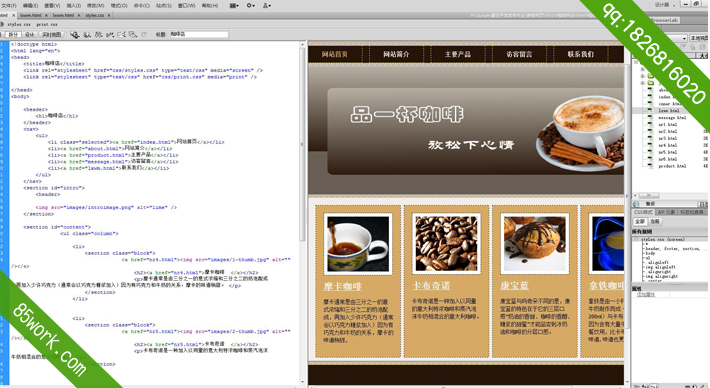
Task: Open the 设计器 workspace switcher
Action: coord(665,5)
